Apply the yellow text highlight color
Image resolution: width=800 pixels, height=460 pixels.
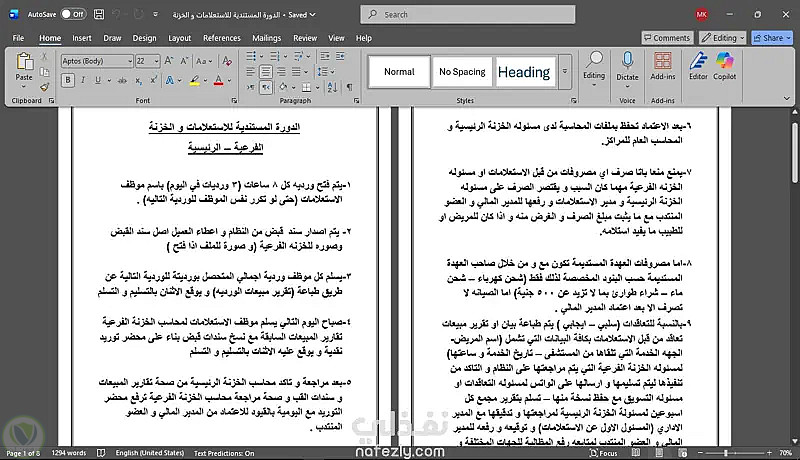pos(194,80)
